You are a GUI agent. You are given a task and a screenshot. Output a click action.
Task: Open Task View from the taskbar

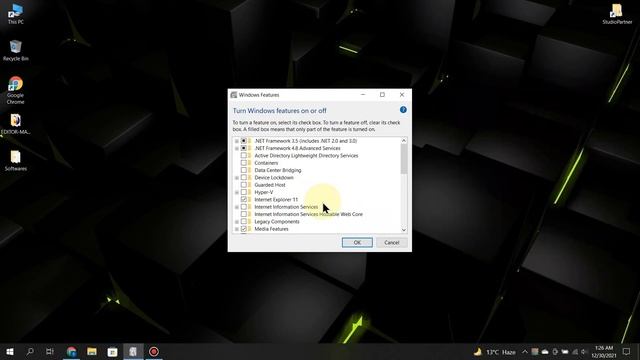click(x=50, y=351)
